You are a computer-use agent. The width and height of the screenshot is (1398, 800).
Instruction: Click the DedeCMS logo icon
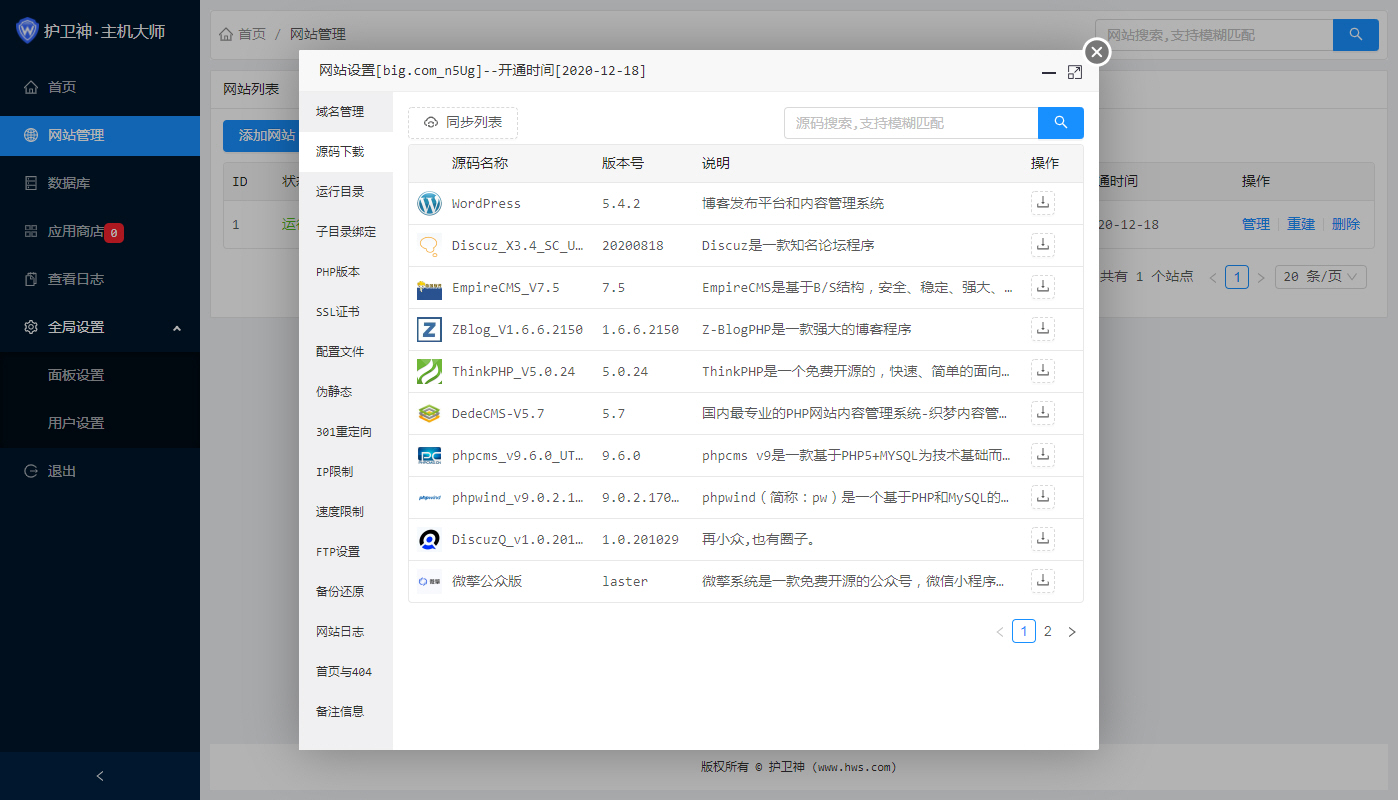(x=429, y=414)
